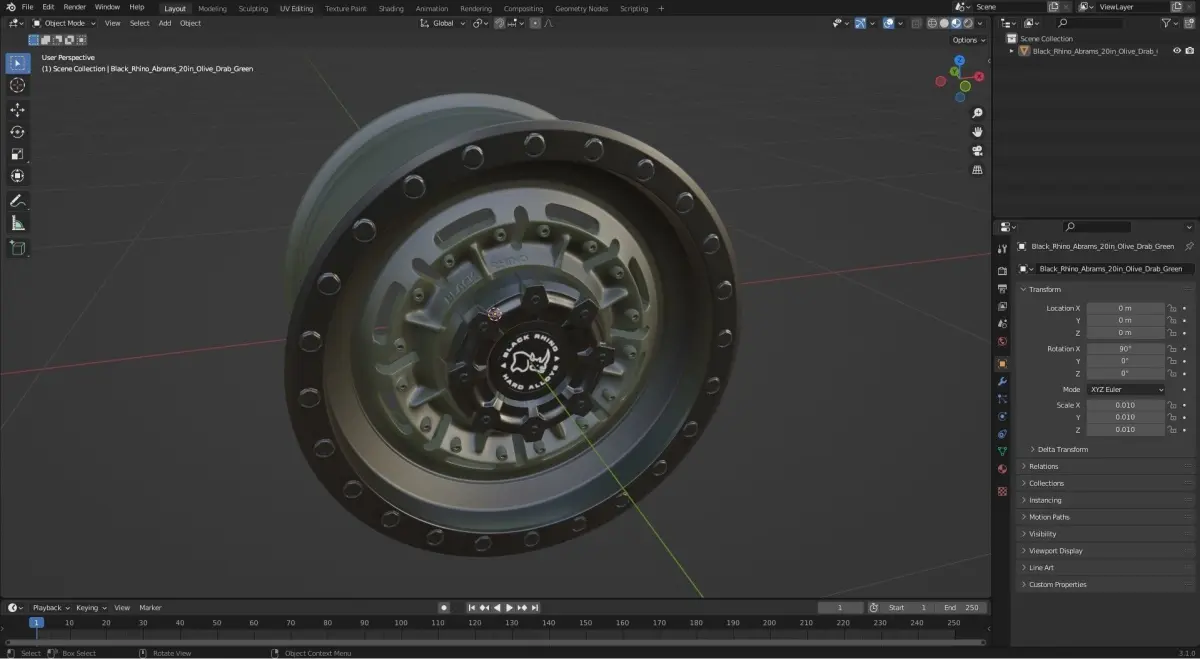Open the Texture properties tab
This screenshot has width=1200, height=659.
[1002, 491]
